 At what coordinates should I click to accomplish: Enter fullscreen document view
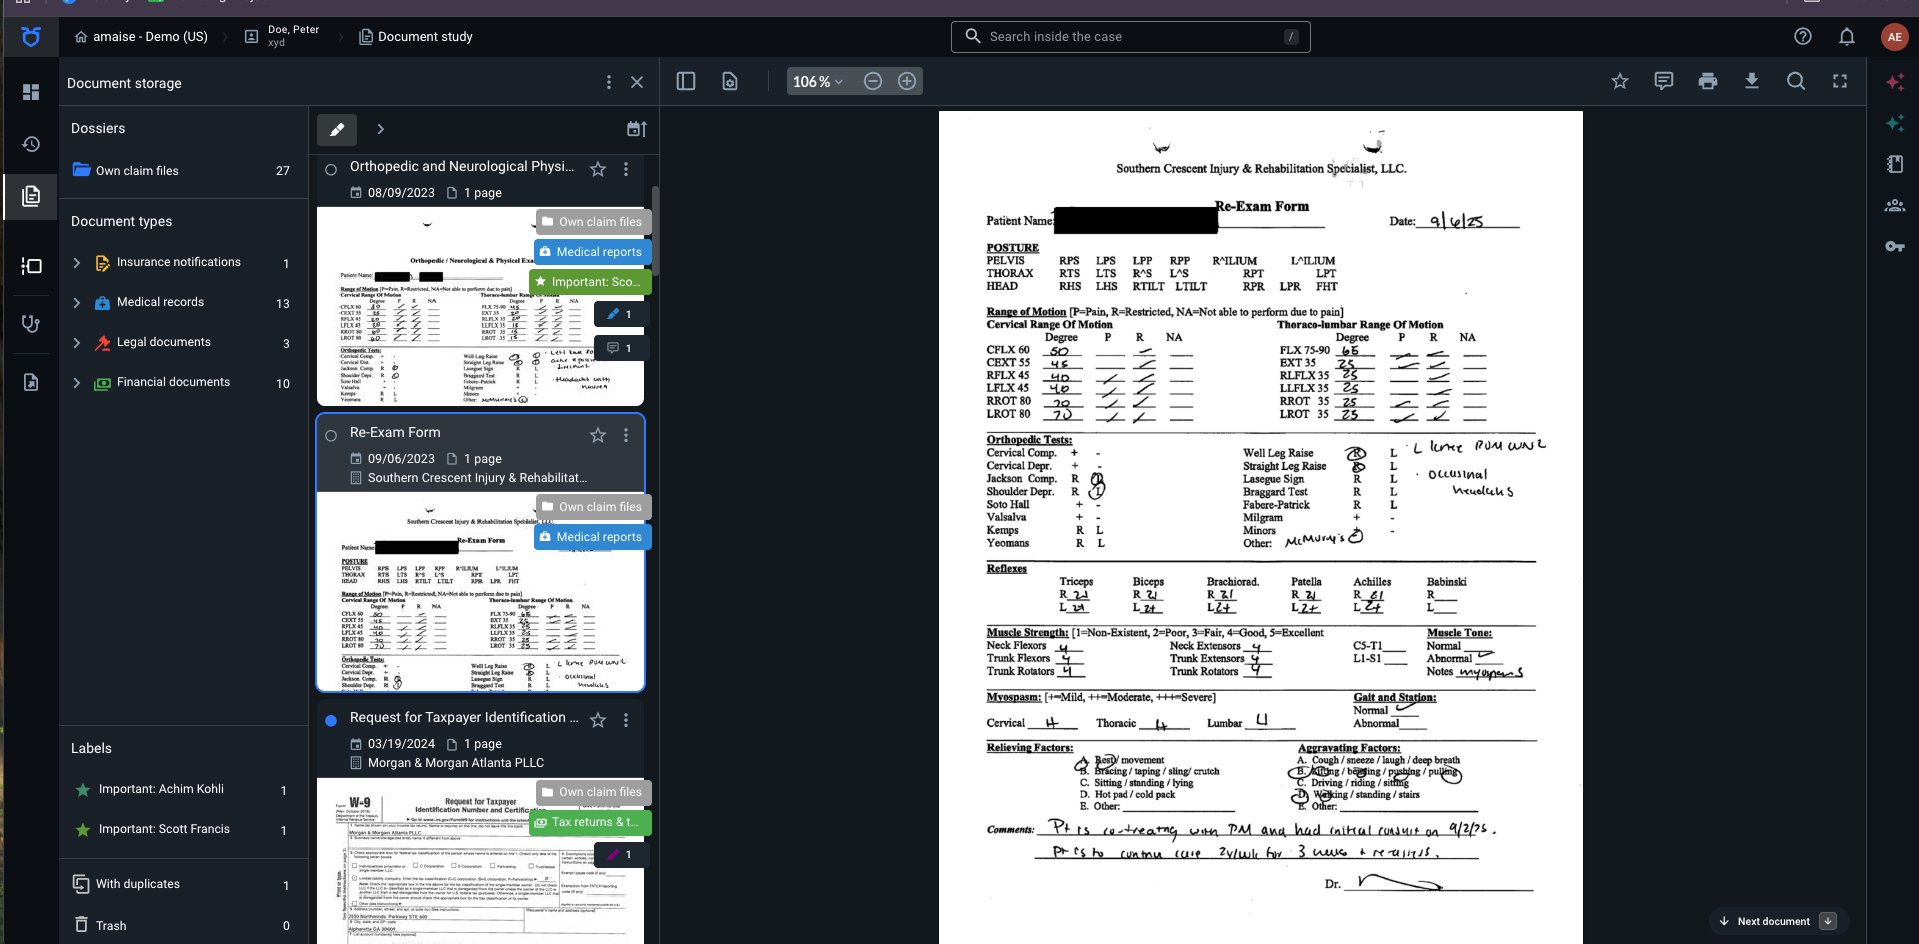click(x=1840, y=81)
